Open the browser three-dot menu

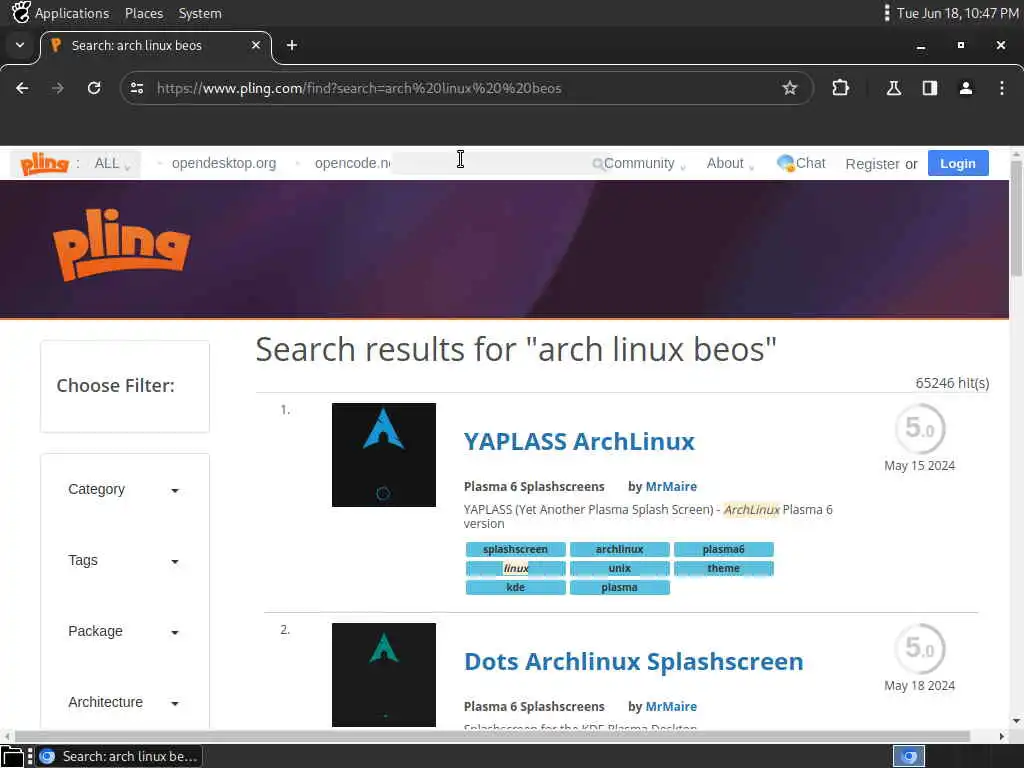pyautogui.click(x=1001, y=88)
